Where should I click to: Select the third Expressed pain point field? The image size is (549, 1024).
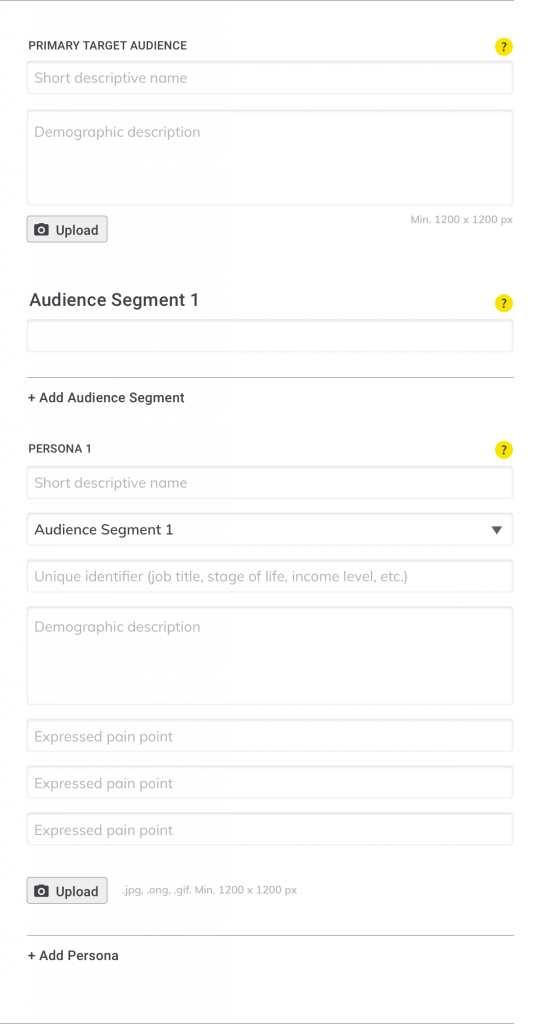(270, 830)
